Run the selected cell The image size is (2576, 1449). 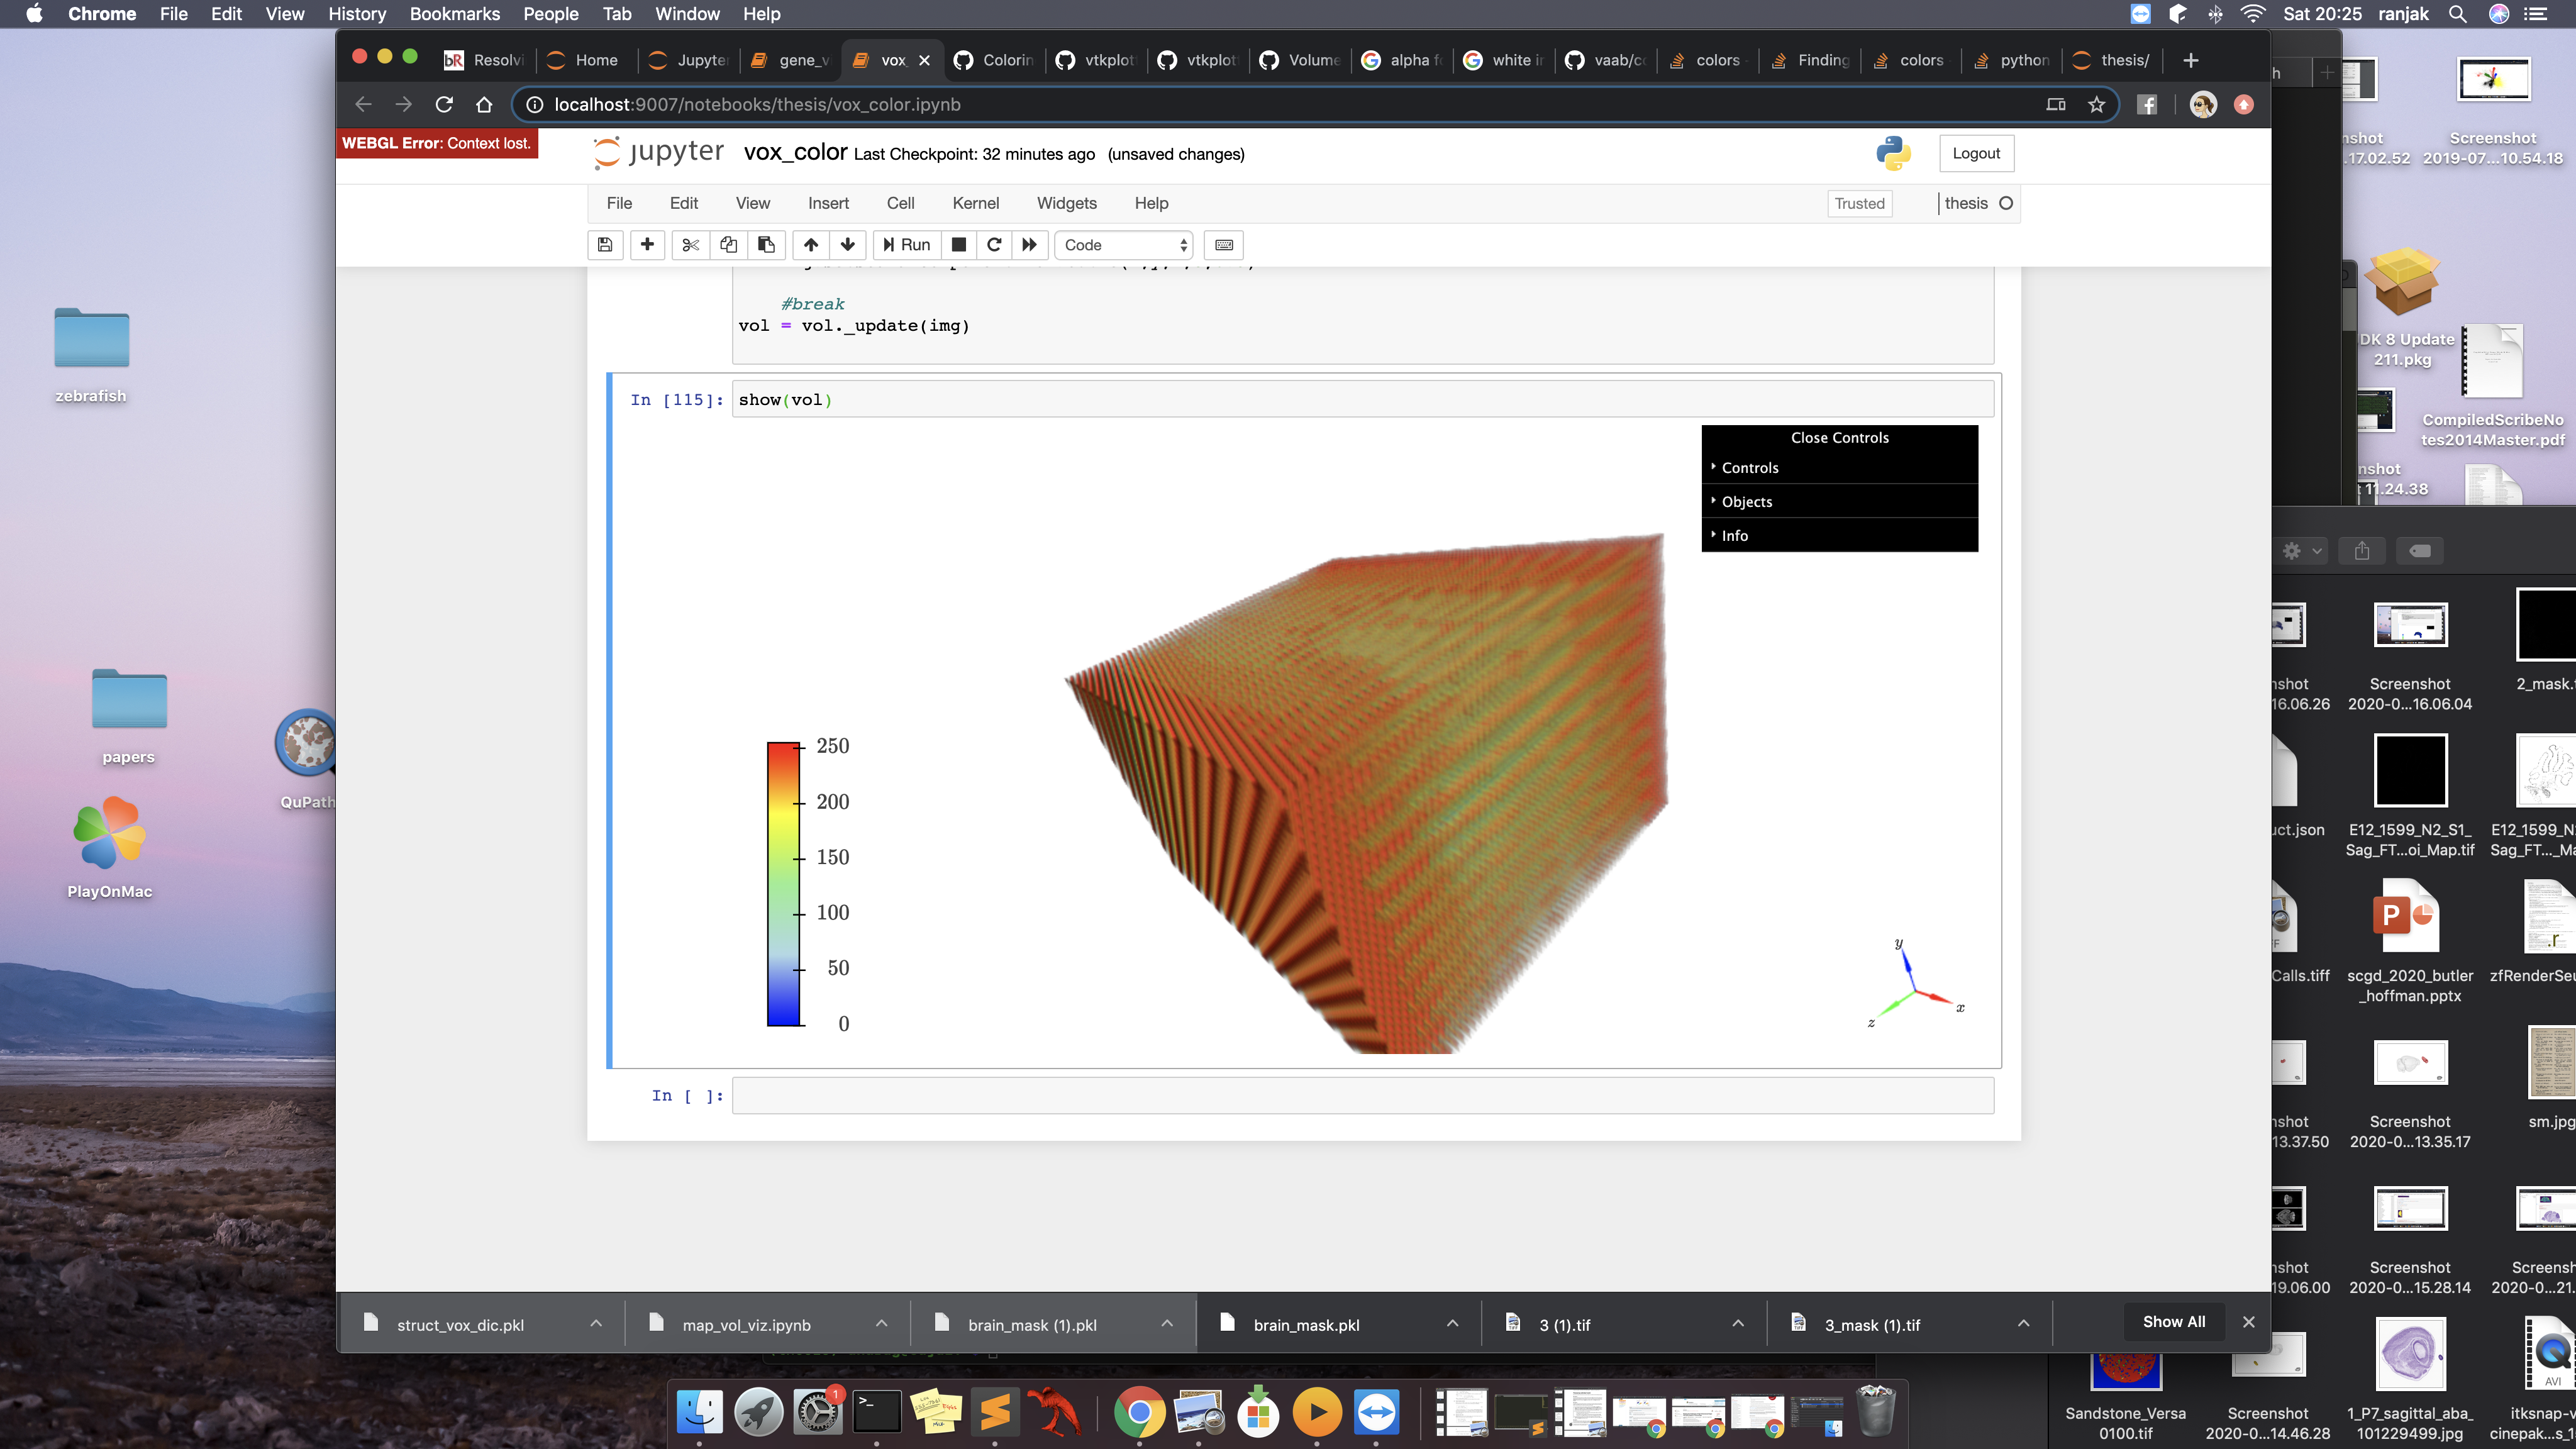click(x=906, y=245)
